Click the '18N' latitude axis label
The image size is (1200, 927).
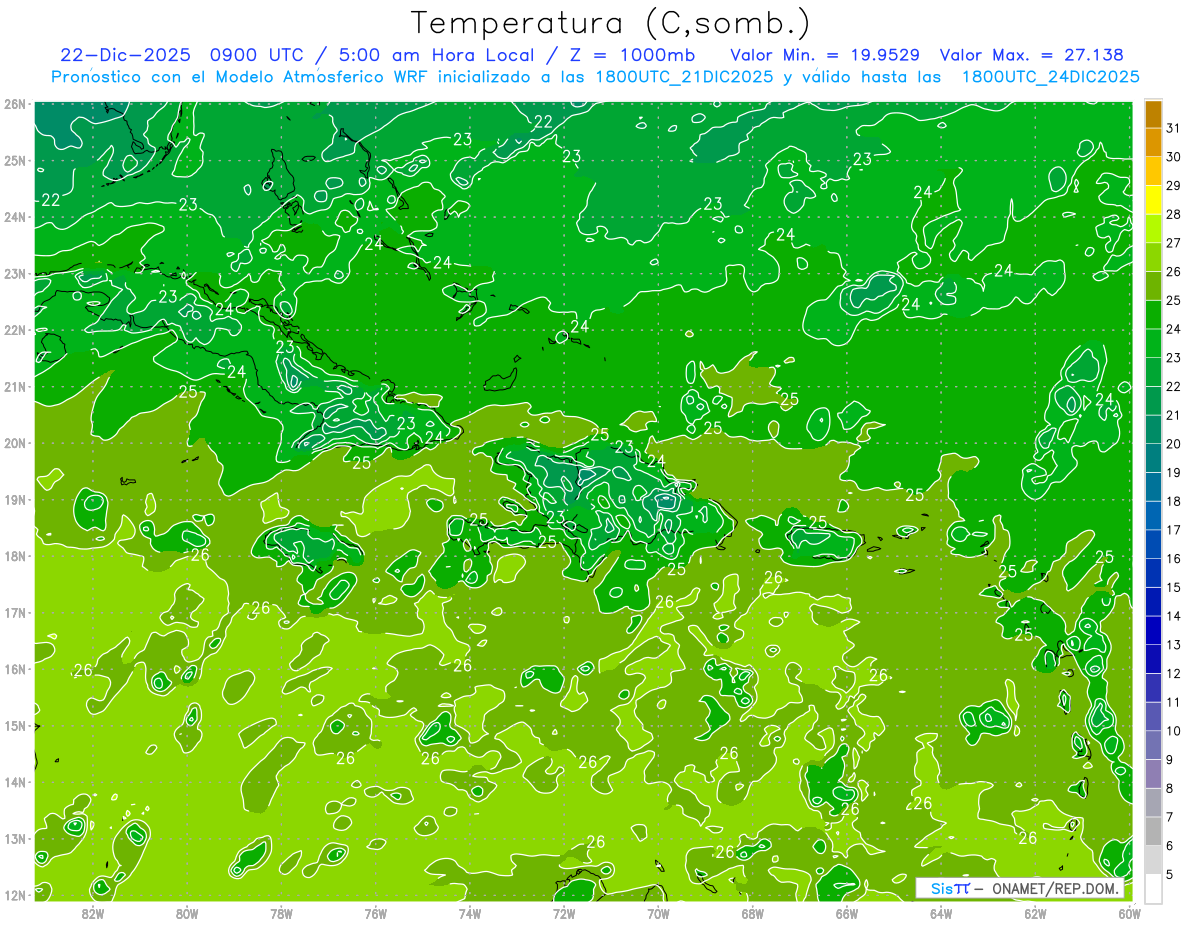(15, 556)
